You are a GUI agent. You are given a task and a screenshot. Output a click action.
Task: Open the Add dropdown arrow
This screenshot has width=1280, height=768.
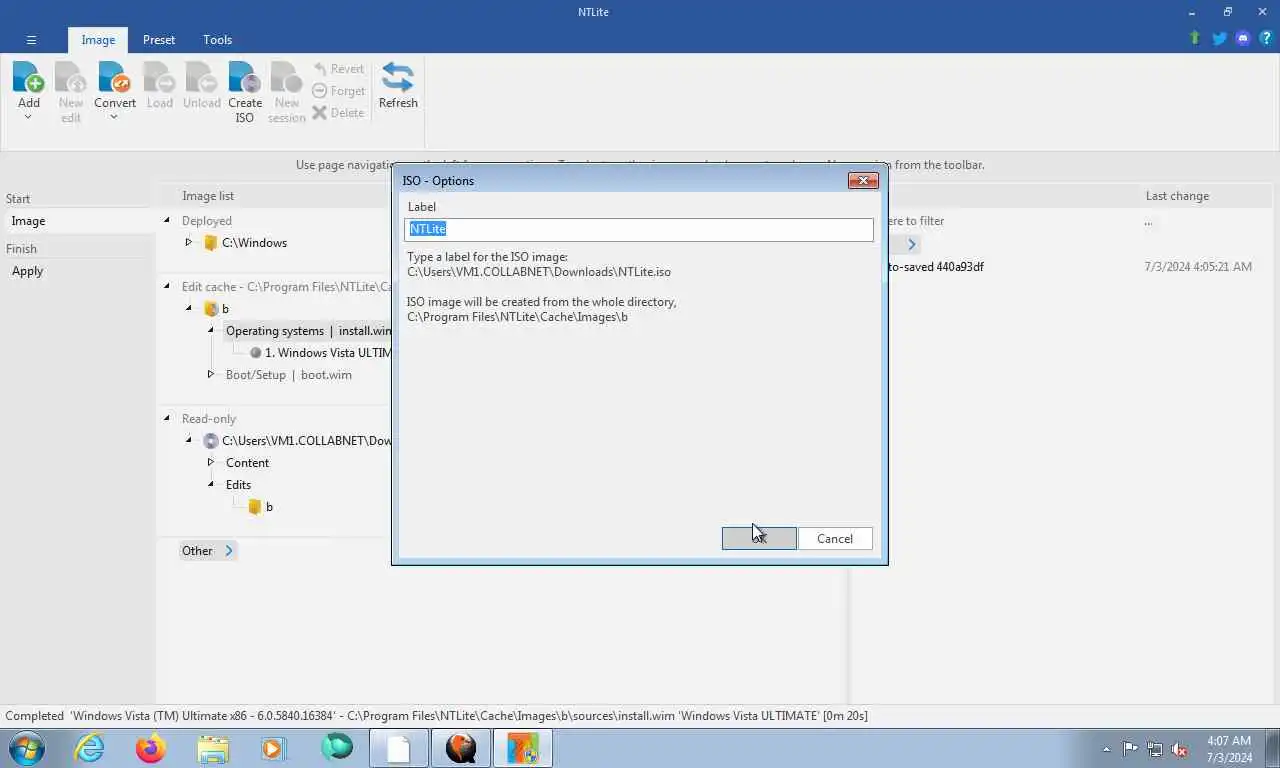pyautogui.click(x=28, y=117)
